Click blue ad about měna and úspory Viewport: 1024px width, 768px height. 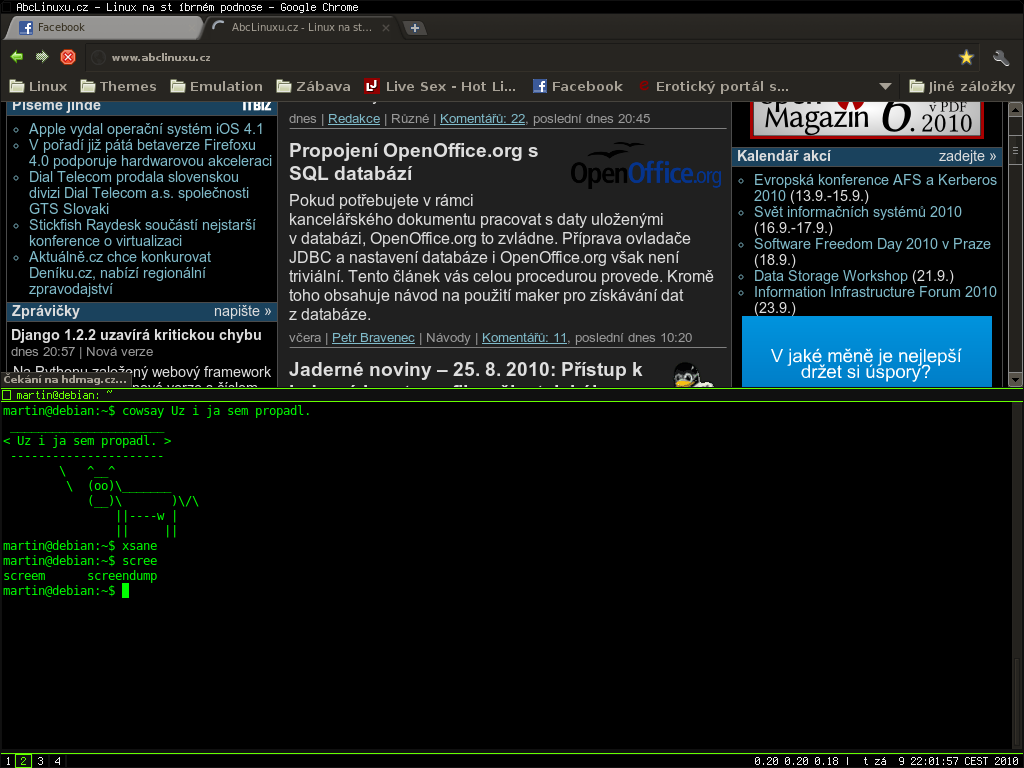click(867, 352)
